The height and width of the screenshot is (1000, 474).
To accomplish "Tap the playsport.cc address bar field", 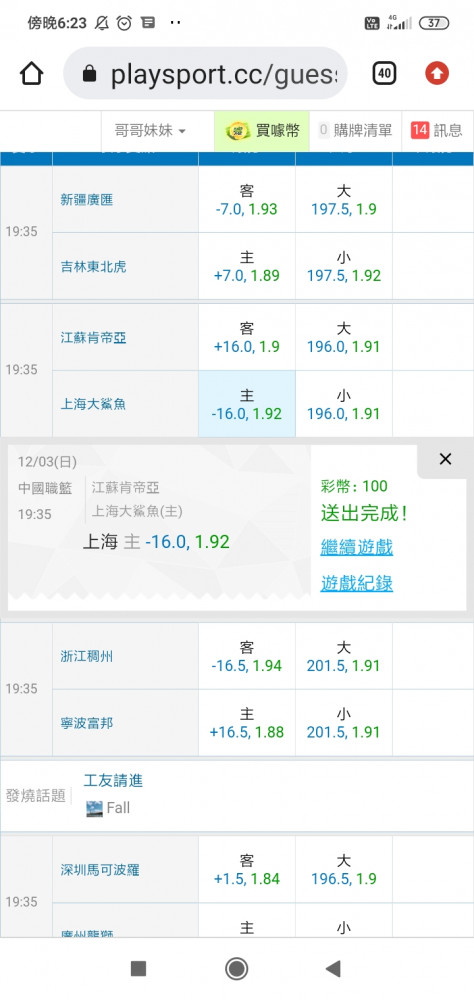I will pos(205,74).
